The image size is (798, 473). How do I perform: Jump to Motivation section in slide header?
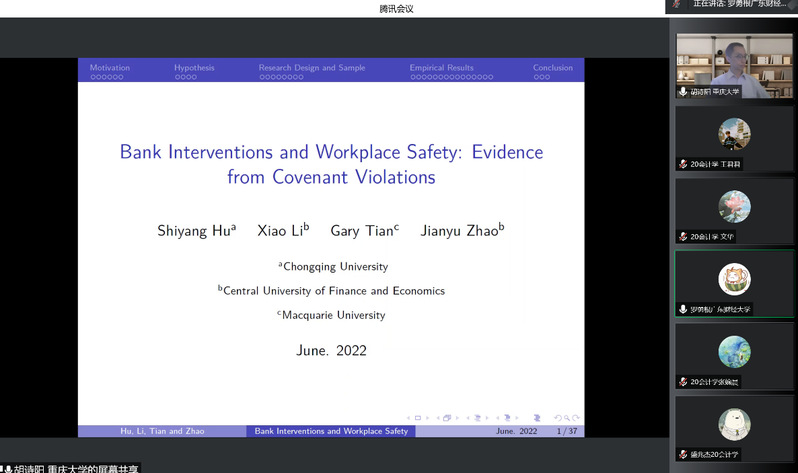109,68
